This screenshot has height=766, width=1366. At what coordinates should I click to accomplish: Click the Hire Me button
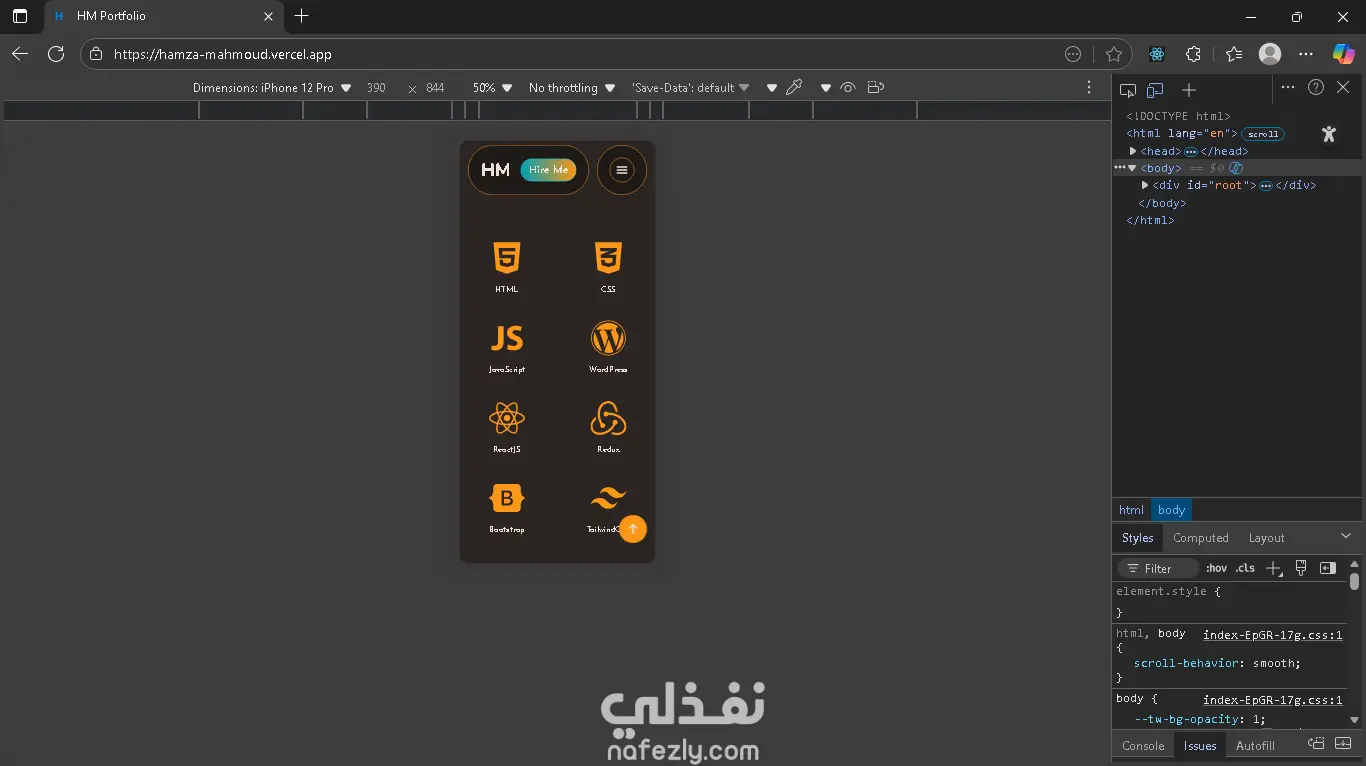(x=548, y=170)
